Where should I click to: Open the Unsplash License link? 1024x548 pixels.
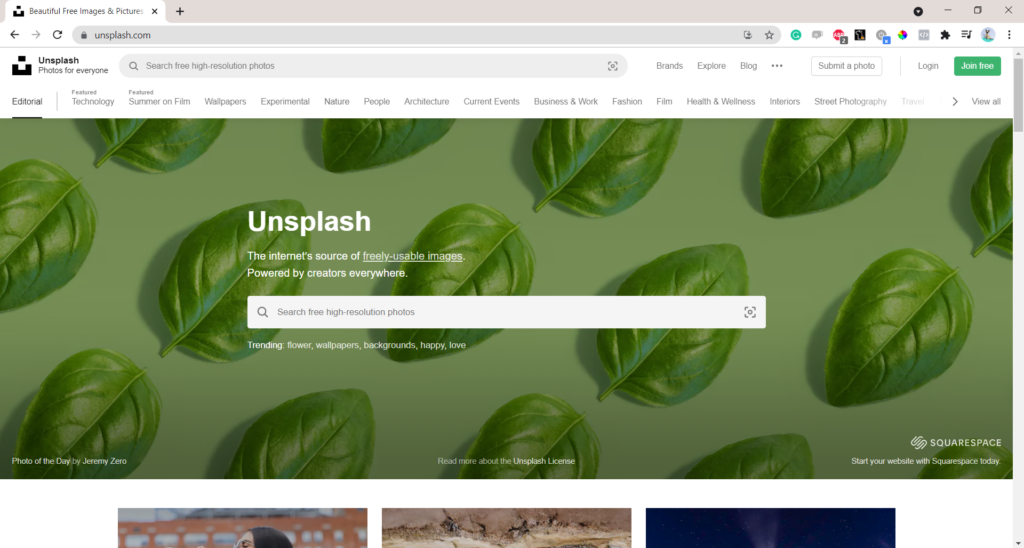pyautogui.click(x=544, y=461)
